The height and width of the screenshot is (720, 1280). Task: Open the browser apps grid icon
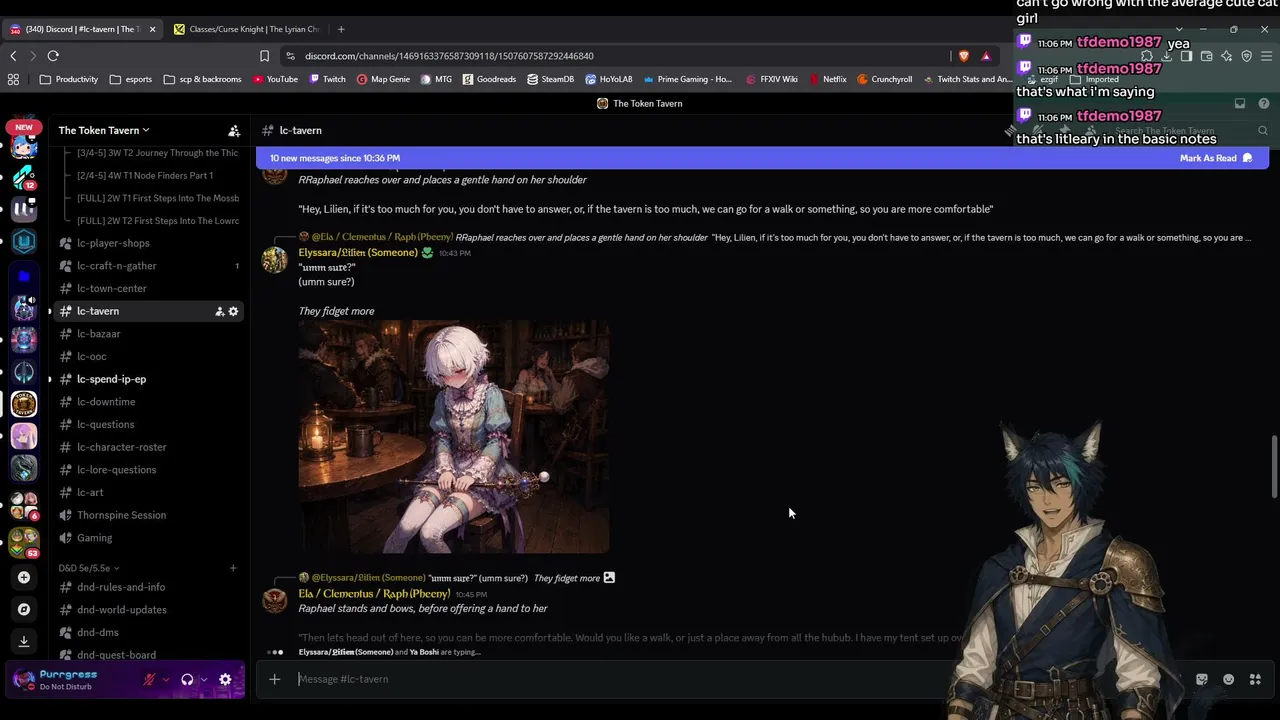[x=13, y=79]
